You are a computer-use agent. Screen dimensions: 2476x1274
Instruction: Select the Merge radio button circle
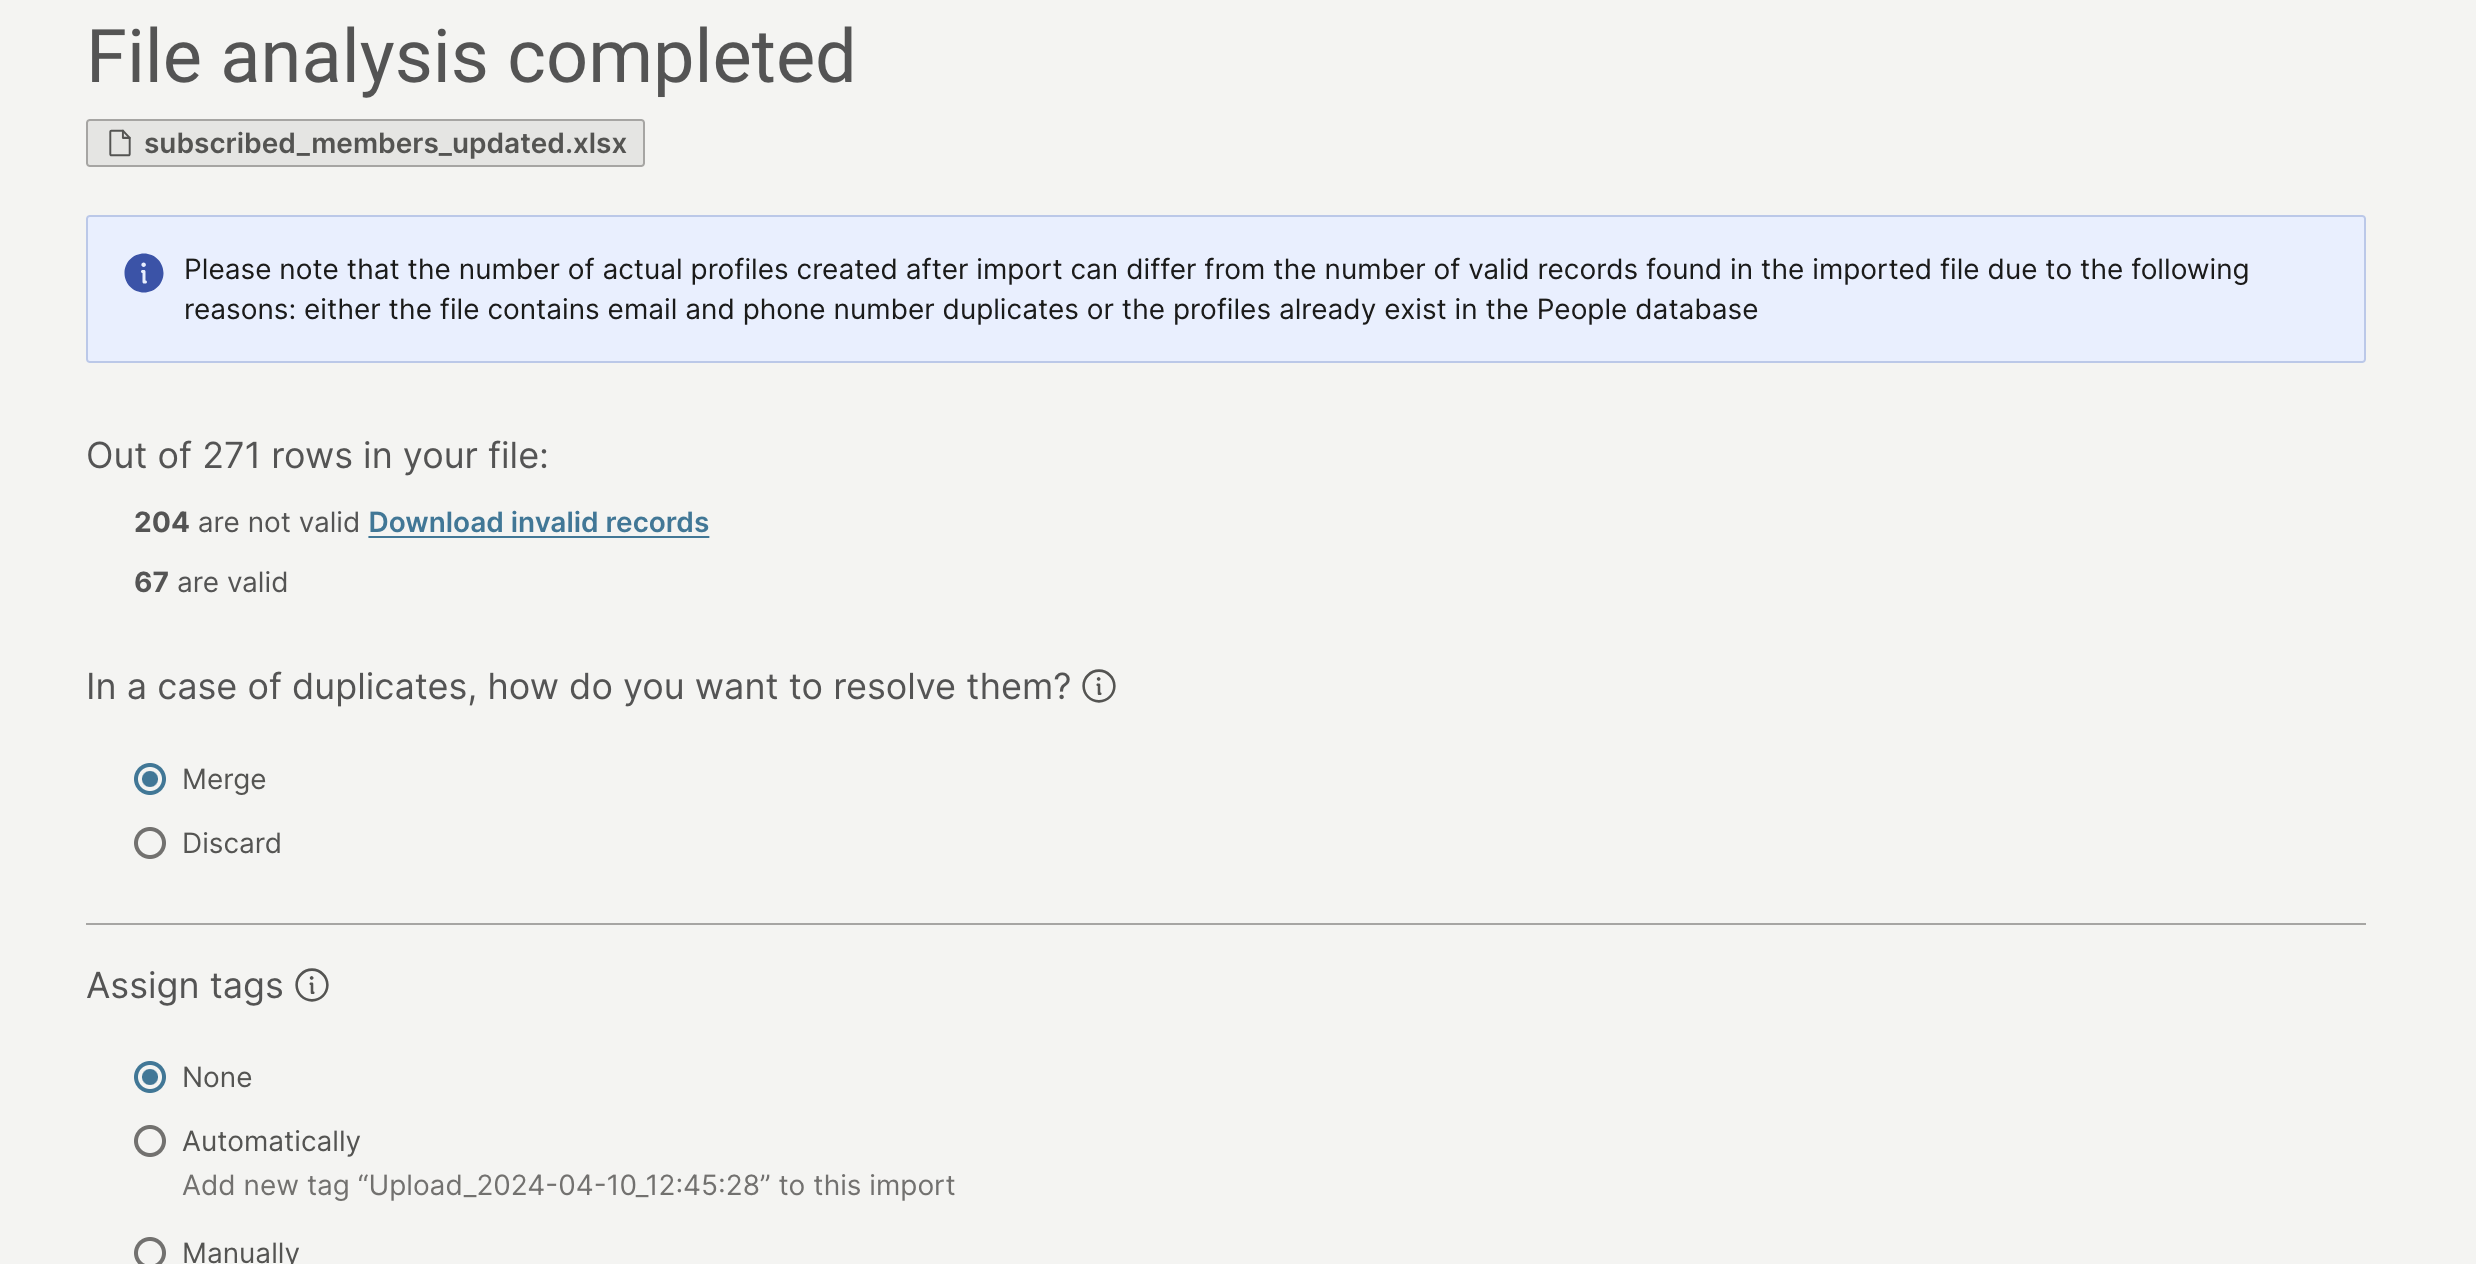[150, 780]
